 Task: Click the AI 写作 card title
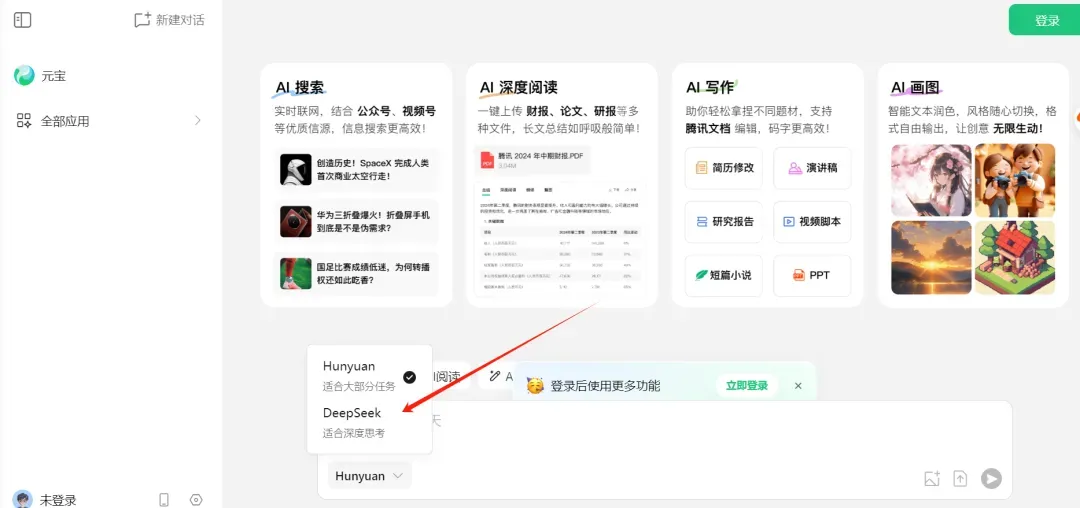coord(709,87)
